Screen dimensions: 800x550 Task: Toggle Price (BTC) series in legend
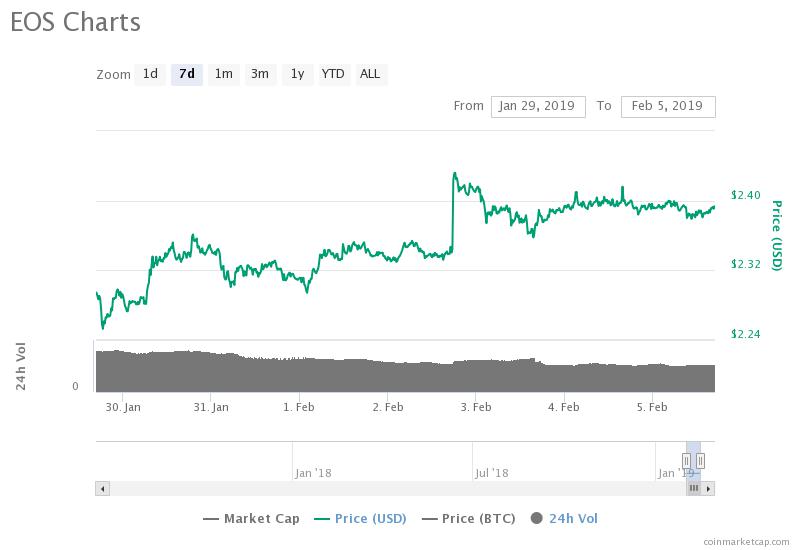[x=469, y=518]
